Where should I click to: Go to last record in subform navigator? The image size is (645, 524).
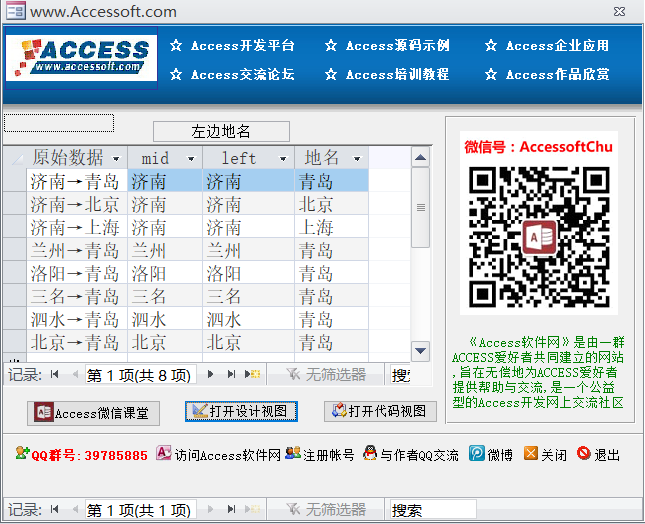231,374
